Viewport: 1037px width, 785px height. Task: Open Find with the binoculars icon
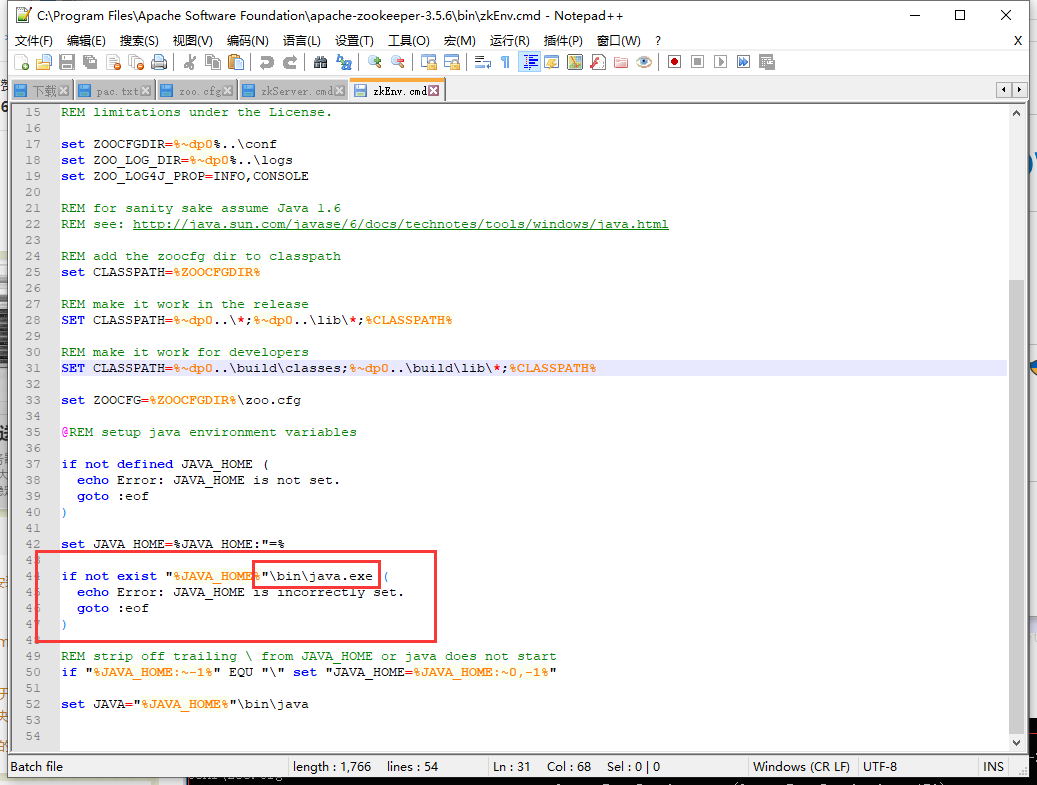point(320,62)
